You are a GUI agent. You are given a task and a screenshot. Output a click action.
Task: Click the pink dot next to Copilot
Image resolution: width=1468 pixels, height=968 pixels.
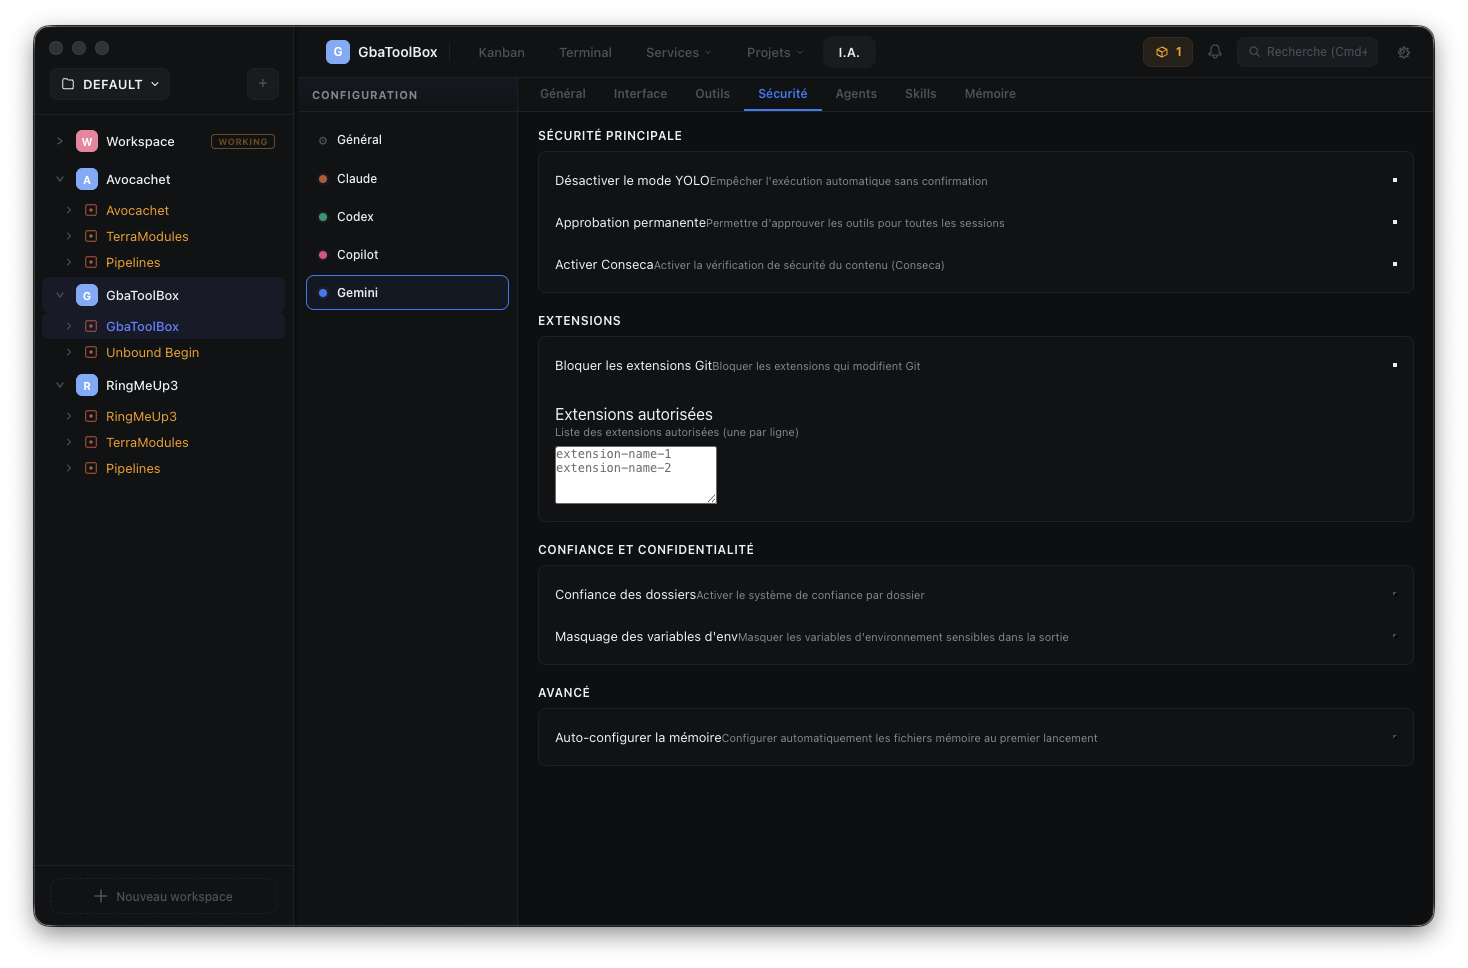tap(323, 255)
